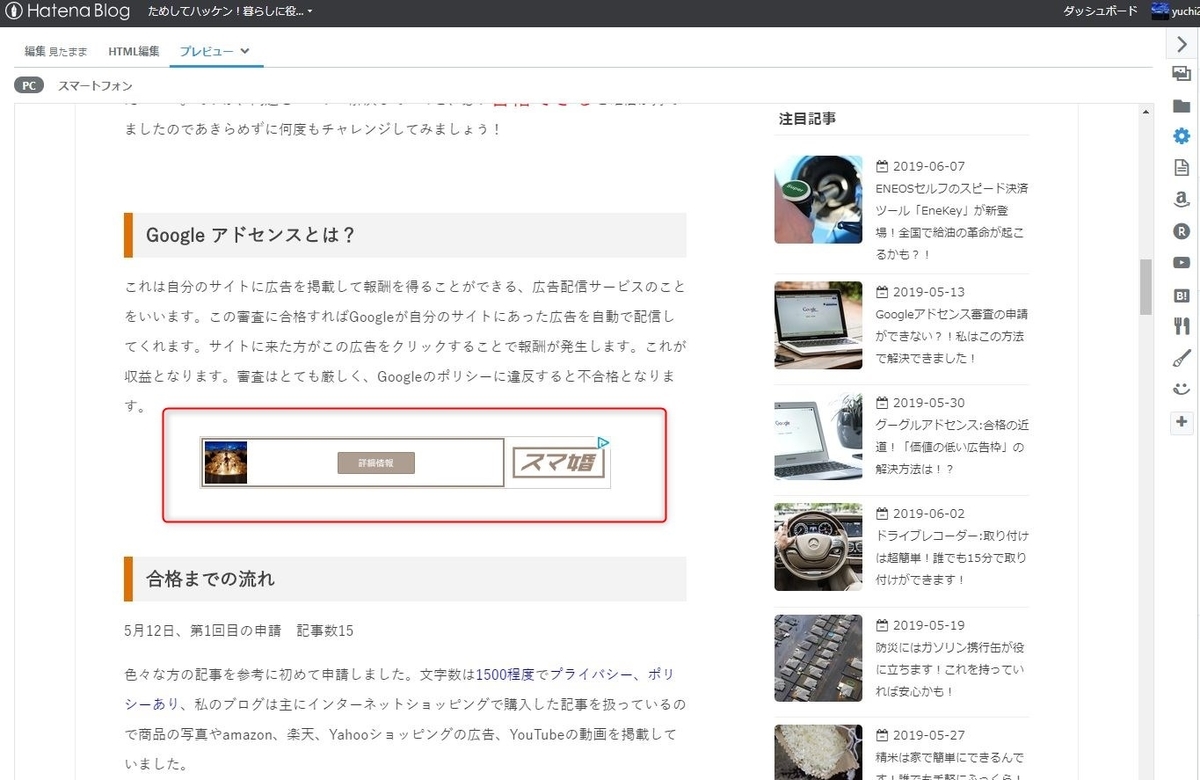Switch to the 編集 見たまま tab
Image resolution: width=1200 pixels, height=780 pixels.
tap(55, 51)
